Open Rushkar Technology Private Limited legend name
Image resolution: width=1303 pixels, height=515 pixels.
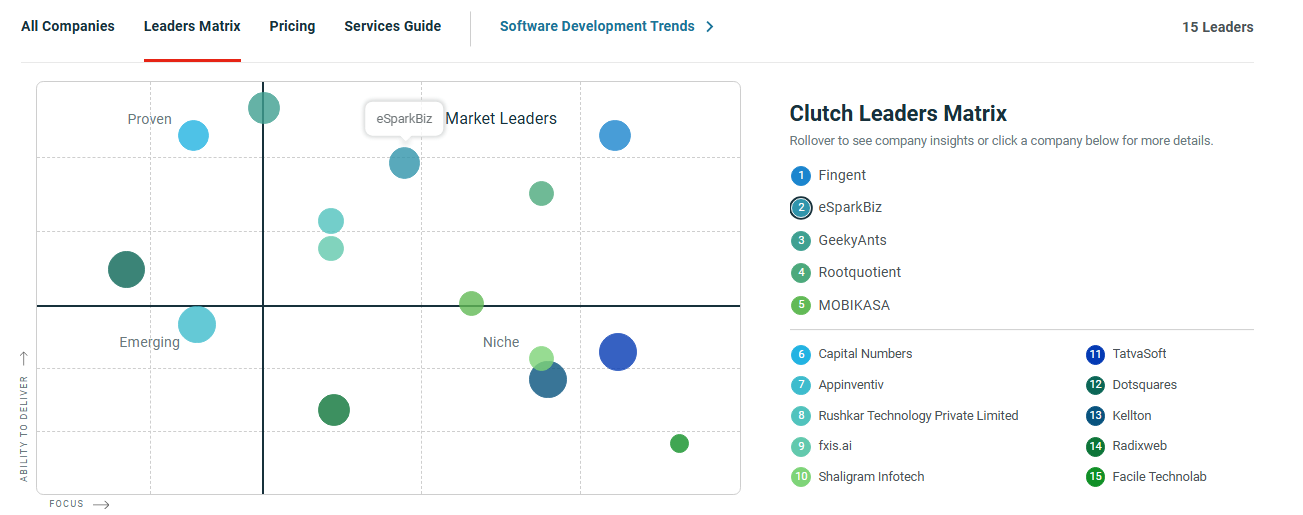(918, 416)
